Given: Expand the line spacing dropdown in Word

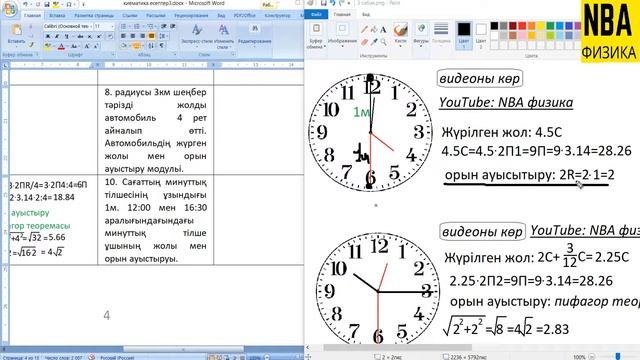Looking at the screenshot, I should point(163,36).
